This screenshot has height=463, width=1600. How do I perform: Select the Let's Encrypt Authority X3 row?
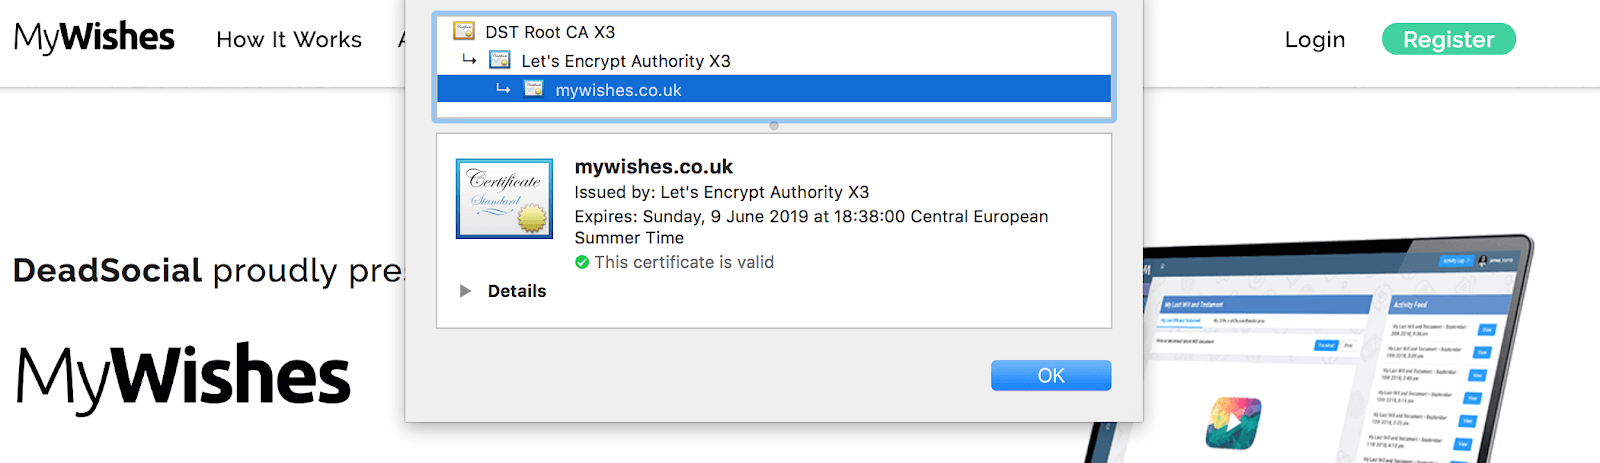[774, 61]
